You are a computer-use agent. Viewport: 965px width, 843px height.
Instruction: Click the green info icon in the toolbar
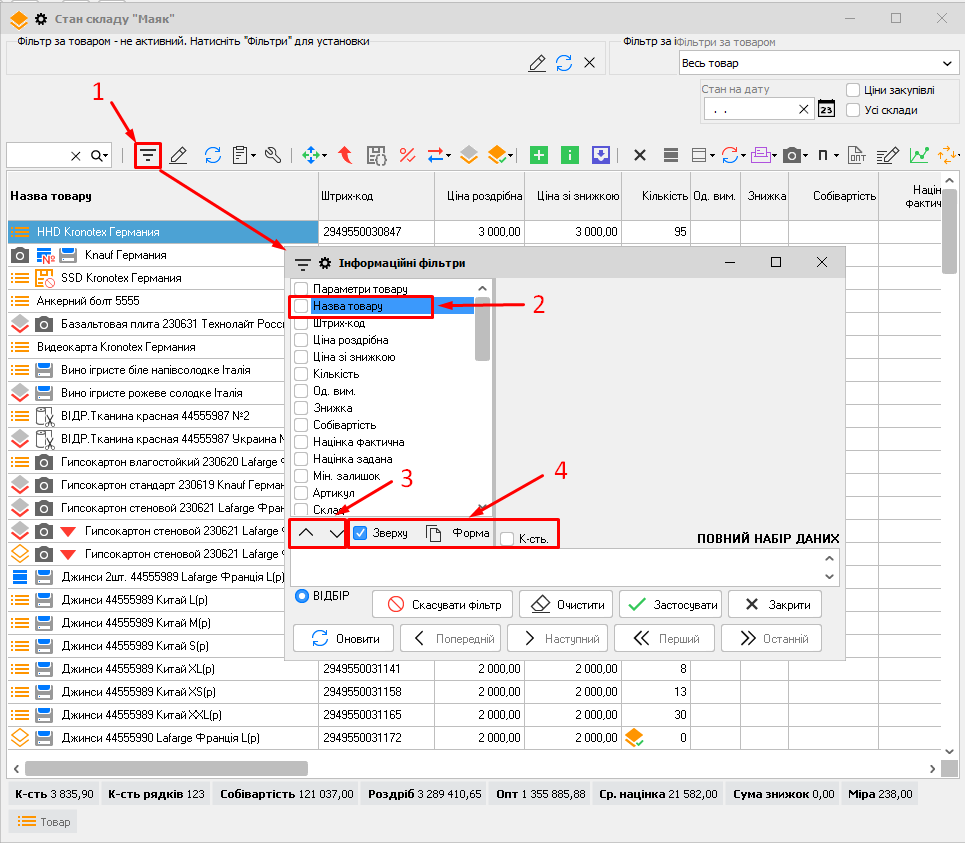coord(570,155)
